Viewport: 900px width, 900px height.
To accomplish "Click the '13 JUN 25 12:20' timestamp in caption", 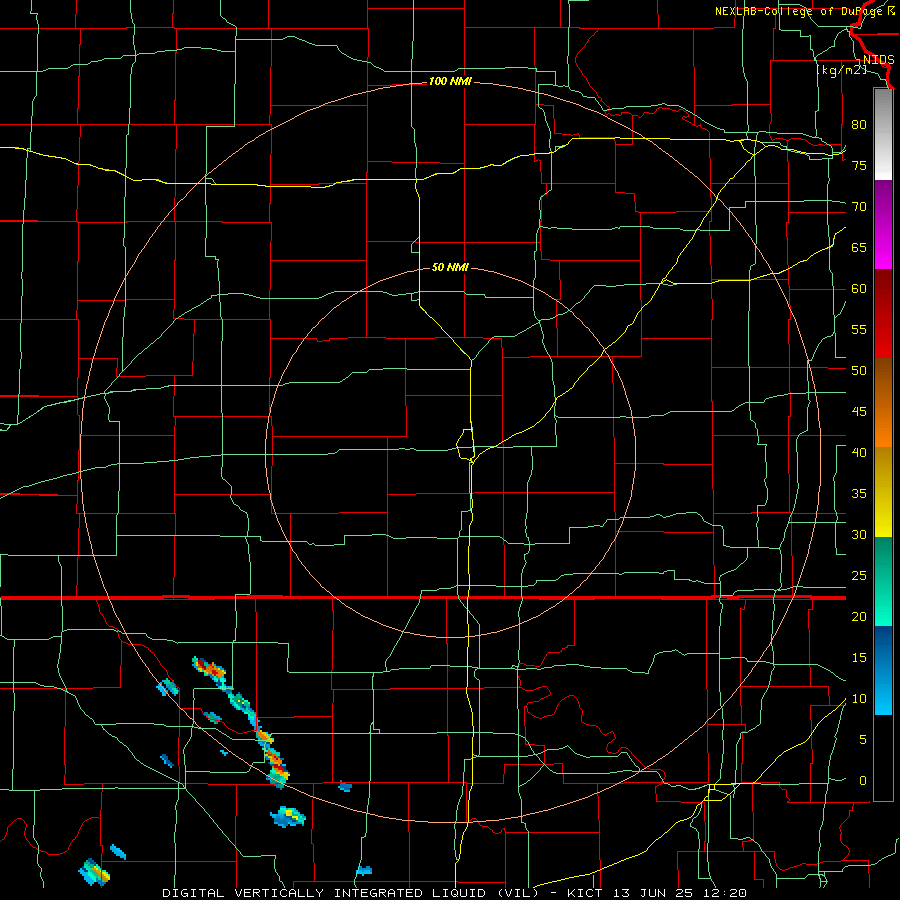I will 682,893.
